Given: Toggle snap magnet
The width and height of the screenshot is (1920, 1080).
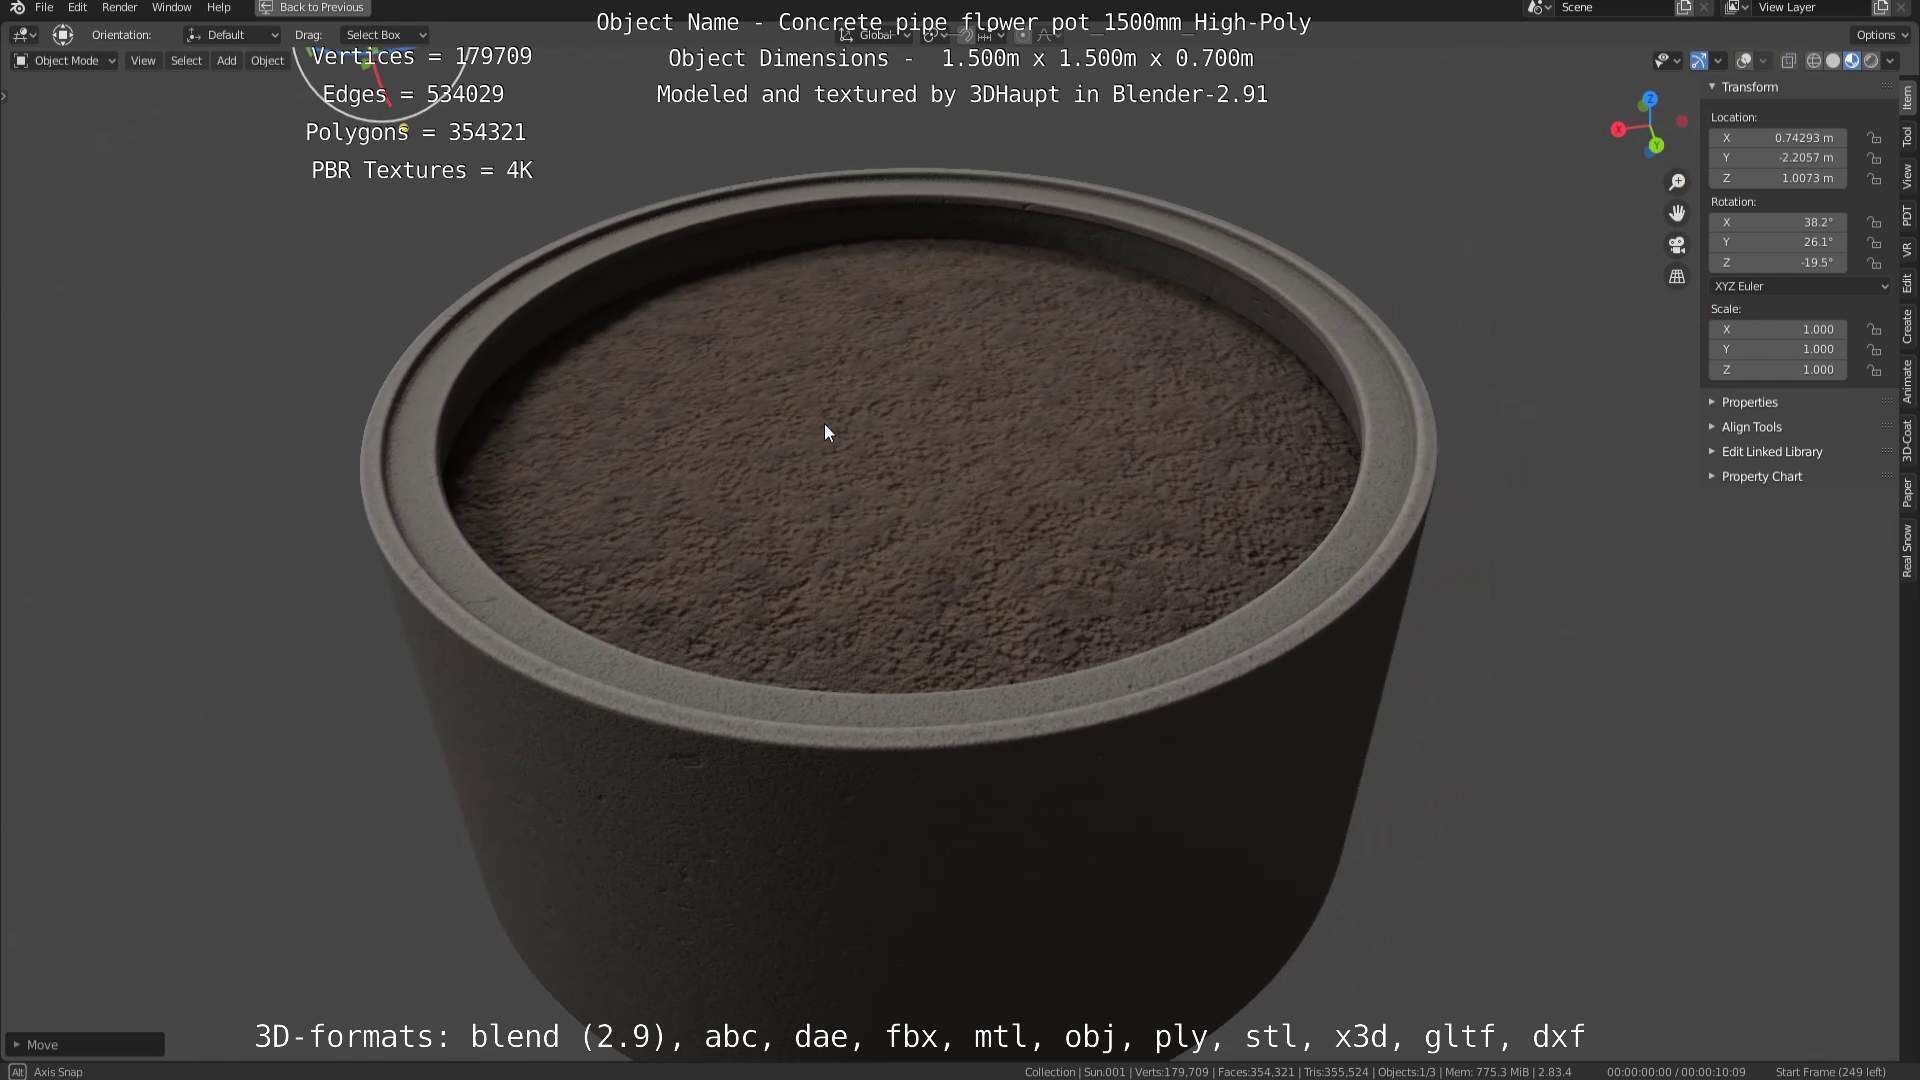Looking at the screenshot, I should [965, 35].
